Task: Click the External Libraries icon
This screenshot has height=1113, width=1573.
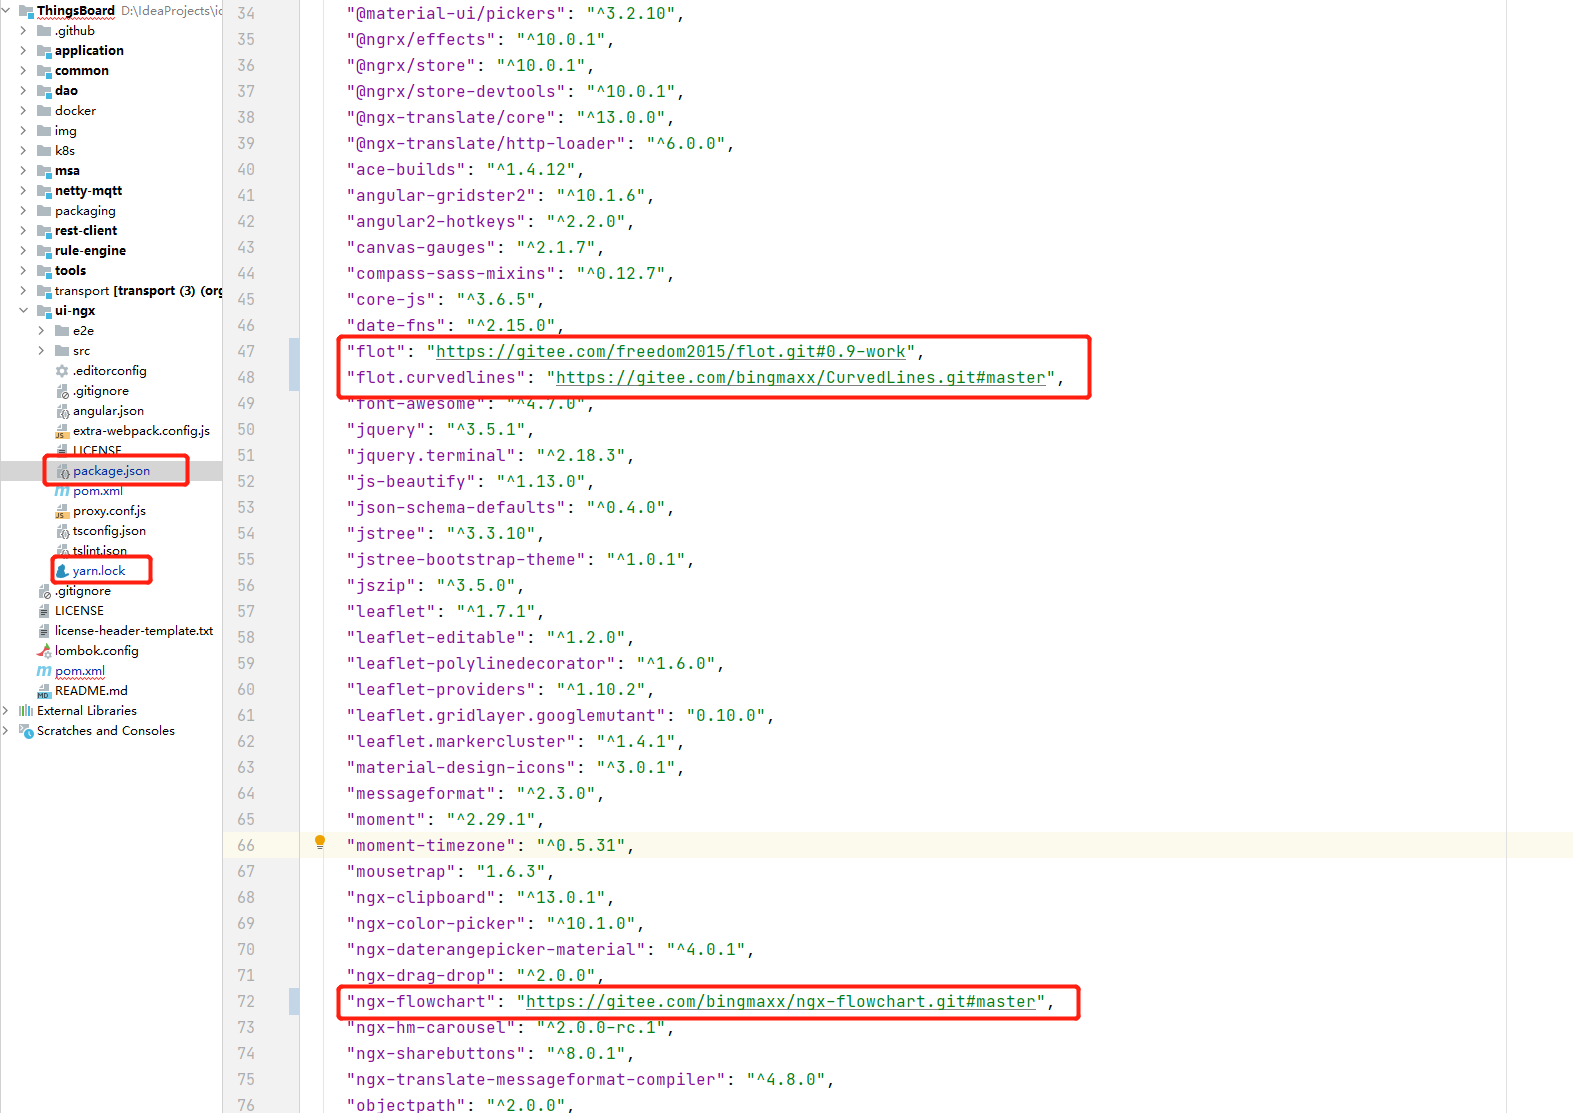Action: coord(26,711)
